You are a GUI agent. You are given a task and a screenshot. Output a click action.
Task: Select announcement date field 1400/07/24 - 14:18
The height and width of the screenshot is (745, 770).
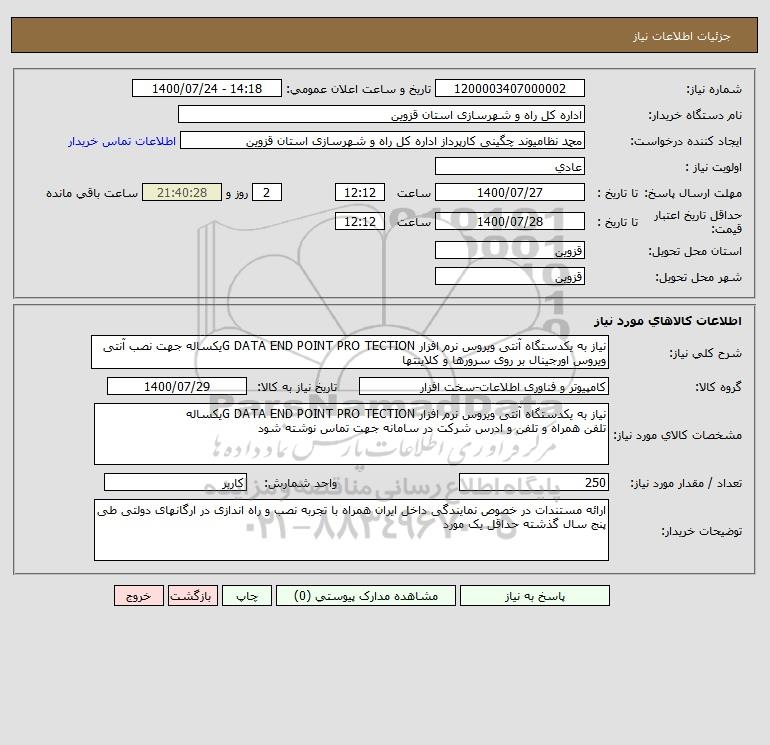pos(207,88)
